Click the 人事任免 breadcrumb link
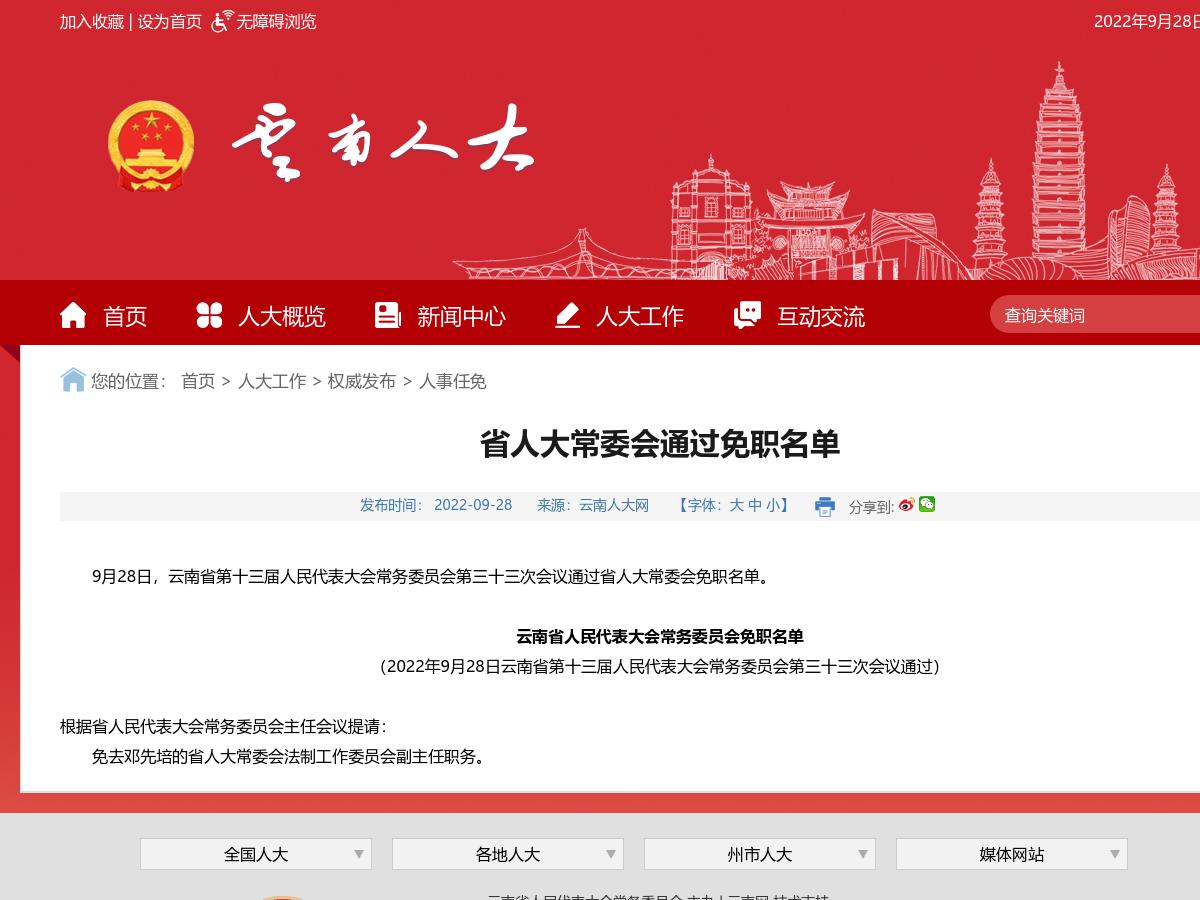This screenshot has height=900, width=1200. [x=453, y=381]
